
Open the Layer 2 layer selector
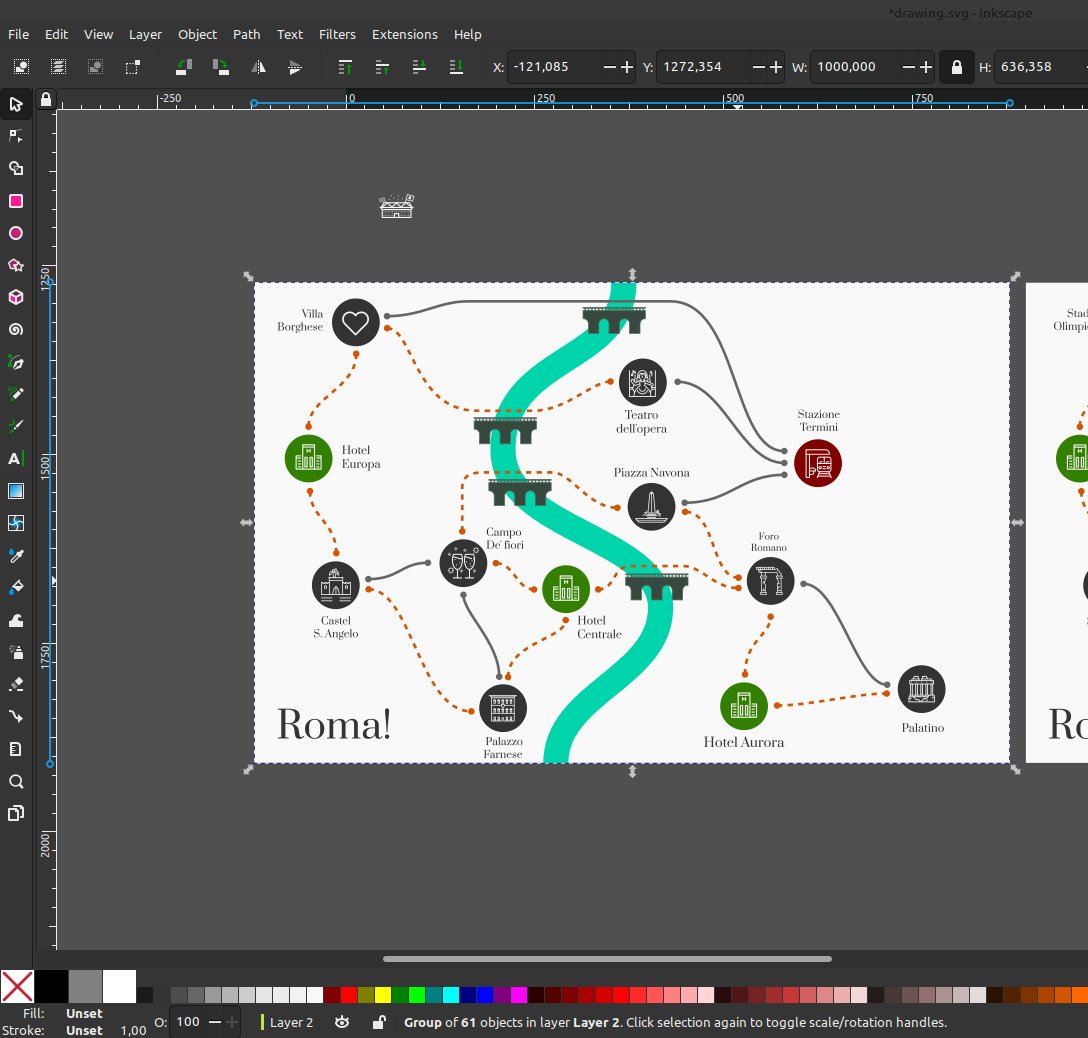pyautogui.click(x=291, y=1022)
